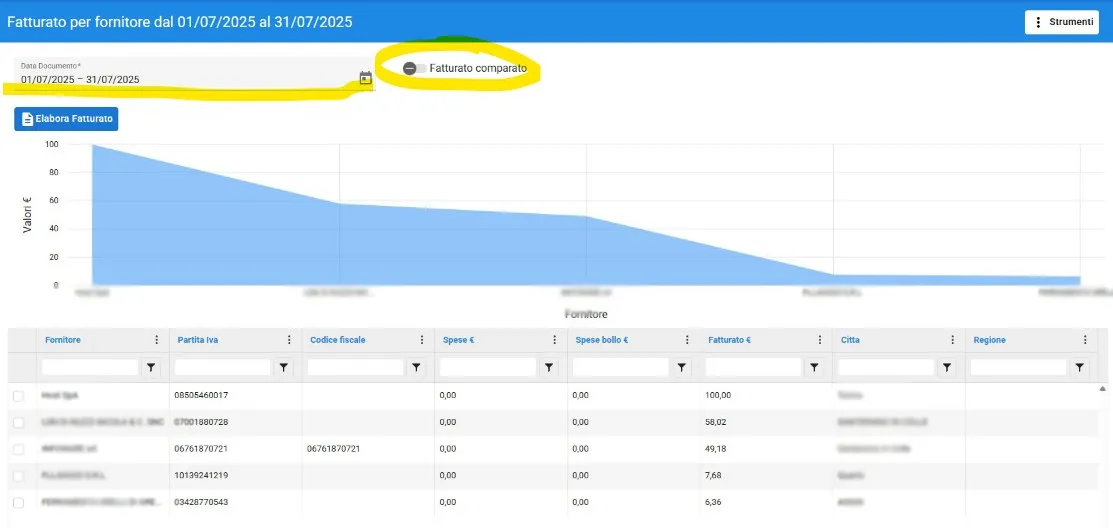Select the Fatturato value 100,00
This screenshot has height=528, width=1113.
pos(718,395)
